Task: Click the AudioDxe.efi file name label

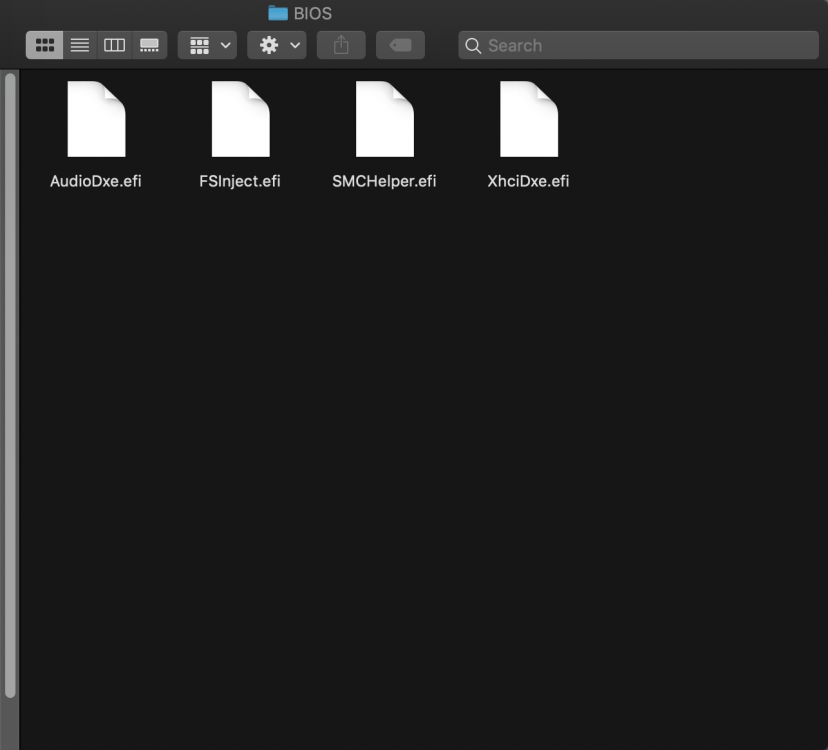Action: pos(96,181)
